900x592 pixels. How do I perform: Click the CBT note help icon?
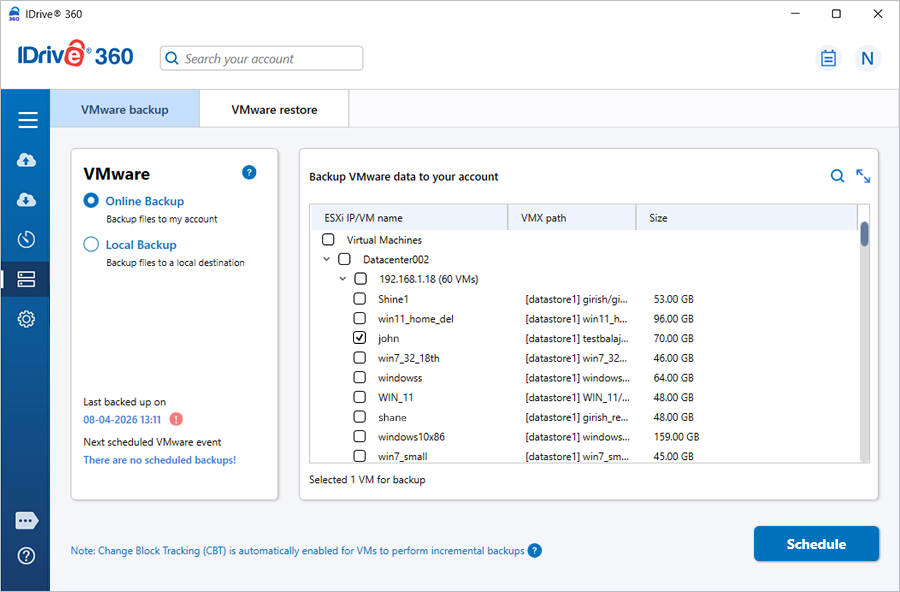tap(534, 551)
